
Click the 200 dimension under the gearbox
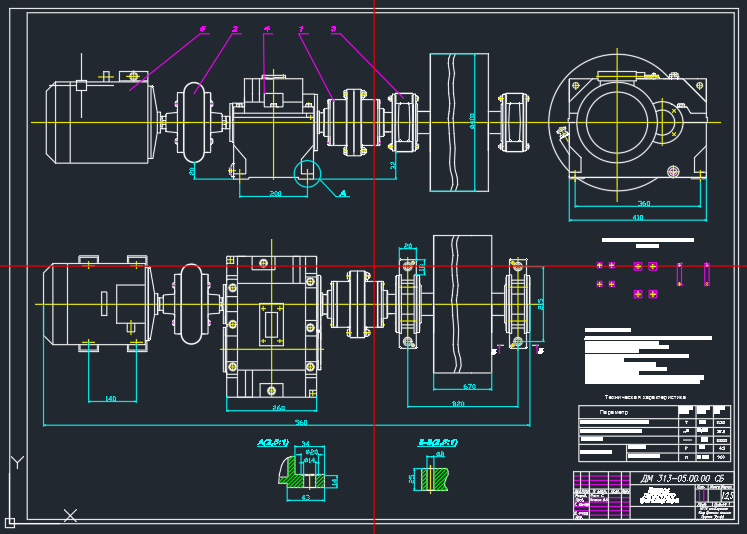coord(275,193)
